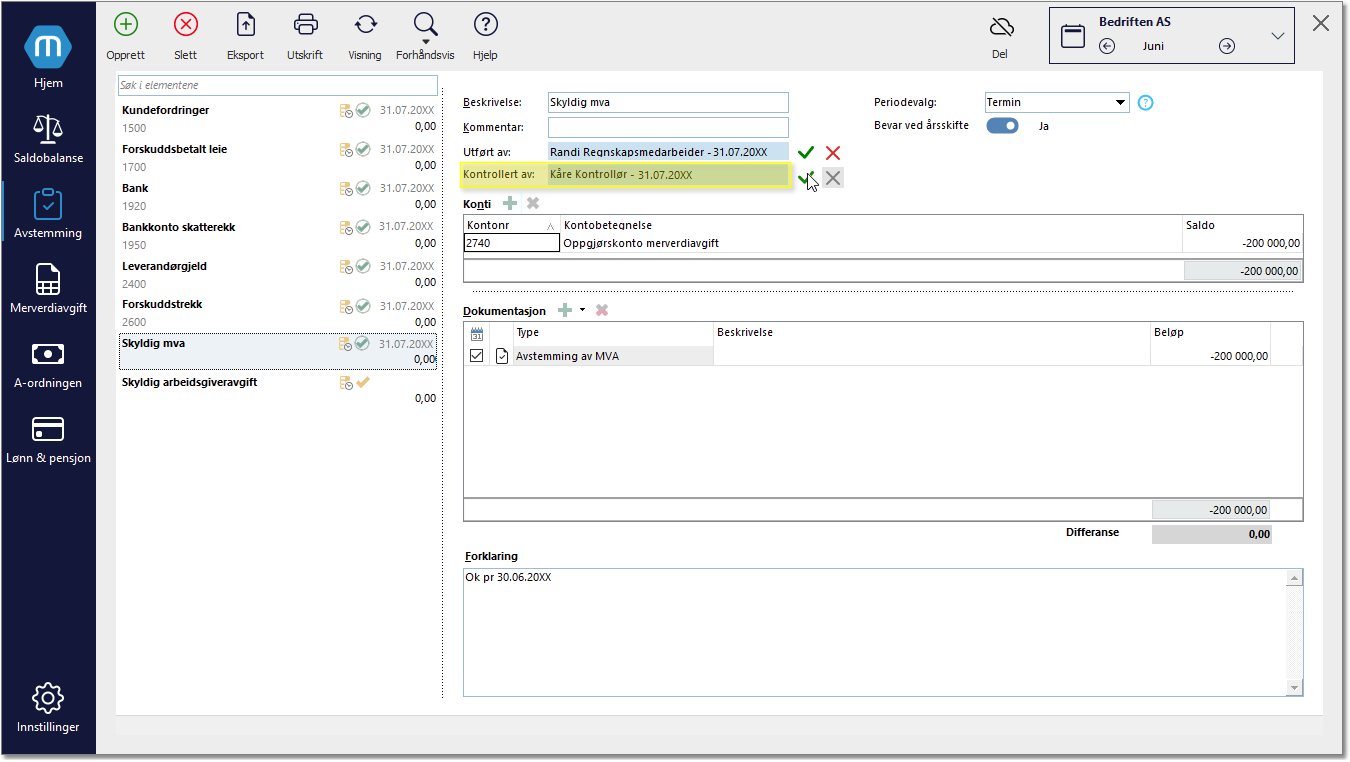Click green checkmark beside Utført av

pyautogui.click(x=806, y=152)
